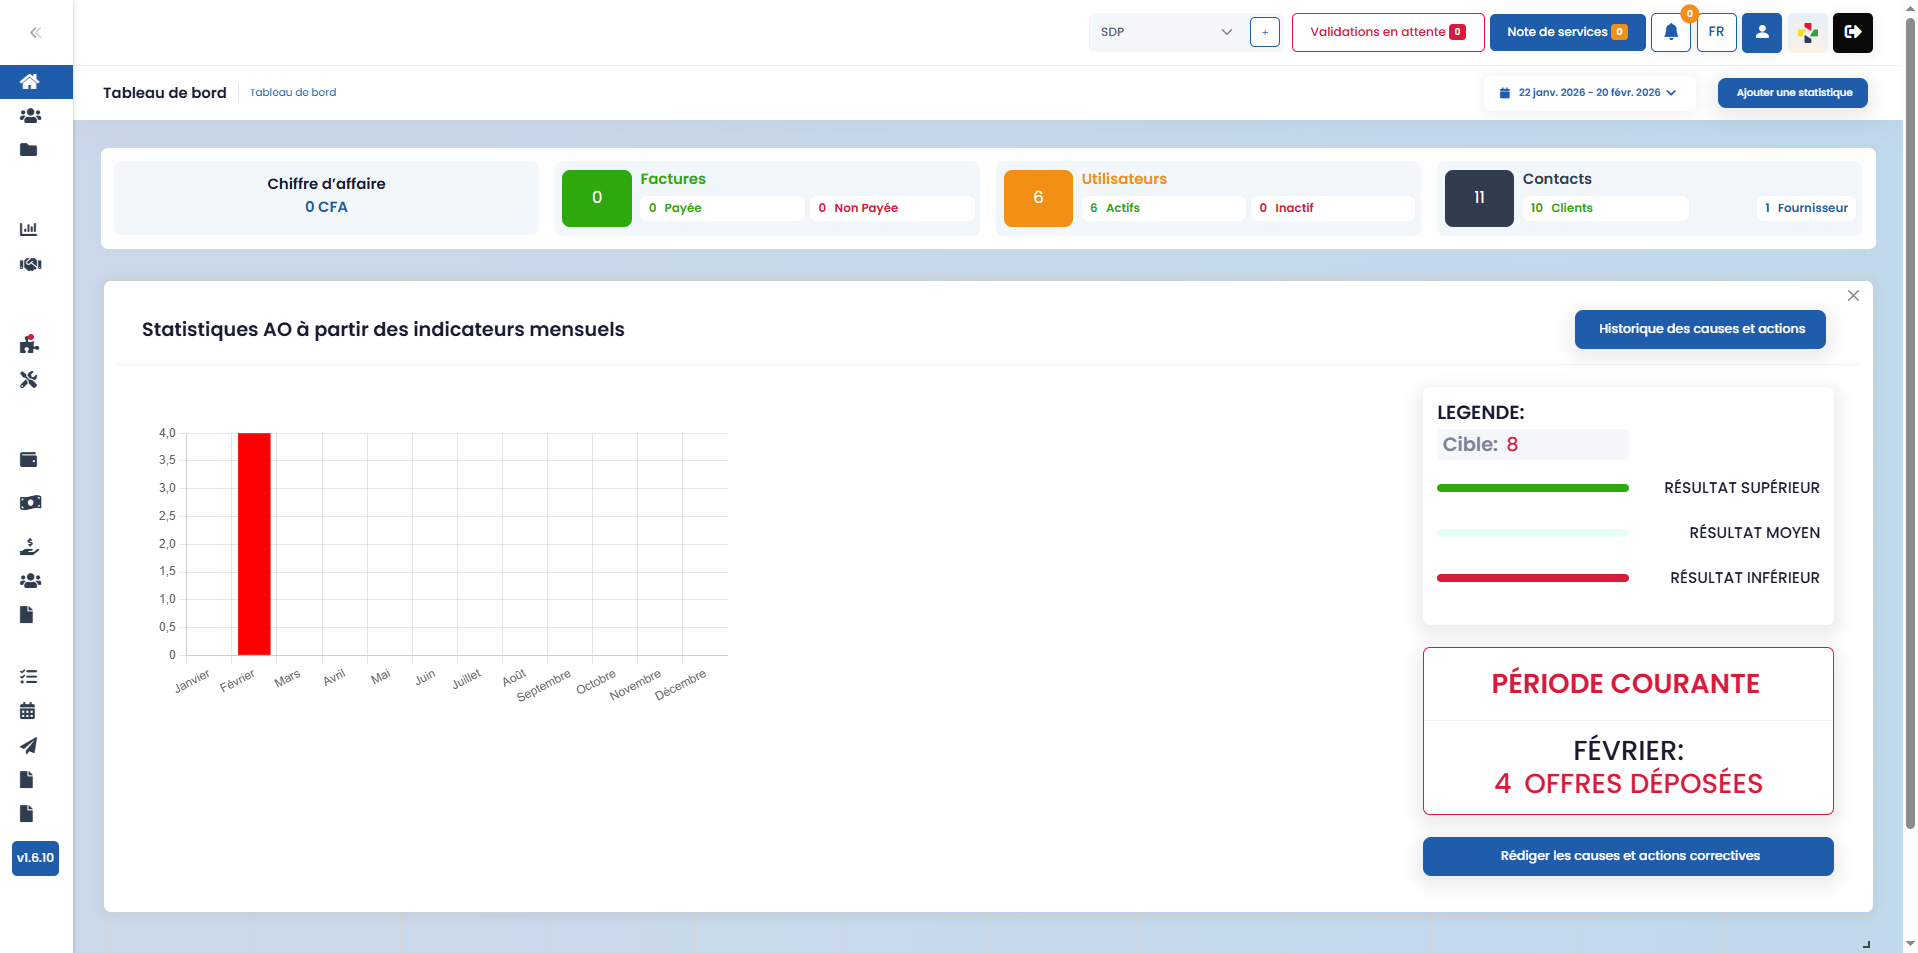Open the bar chart statistics sidebar icon
Viewport: 1918px width, 953px height.
(29, 229)
